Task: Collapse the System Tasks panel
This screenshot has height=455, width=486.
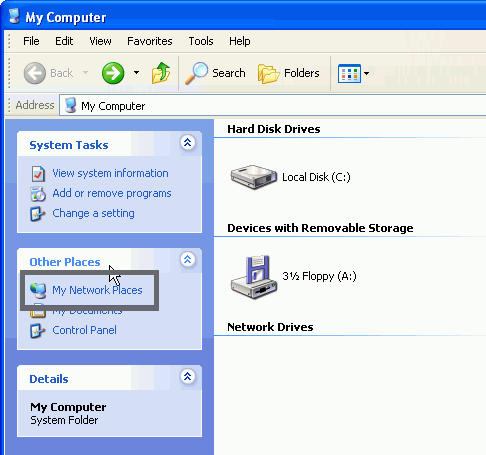Action: pos(188,143)
